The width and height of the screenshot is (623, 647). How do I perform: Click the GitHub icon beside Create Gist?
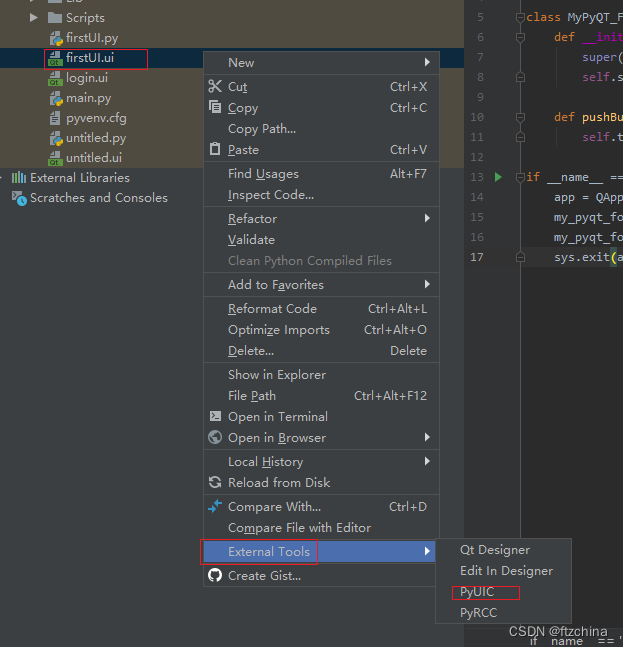[x=215, y=575]
